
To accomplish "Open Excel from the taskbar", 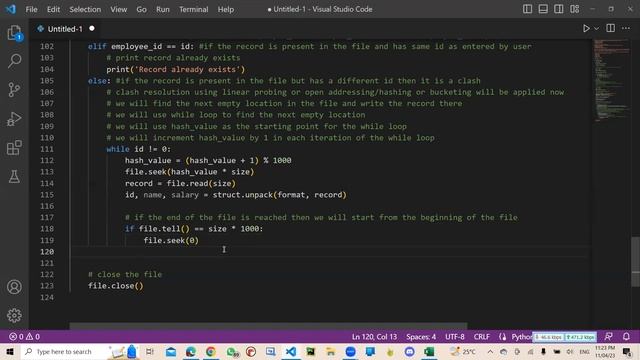I will 429,351.
